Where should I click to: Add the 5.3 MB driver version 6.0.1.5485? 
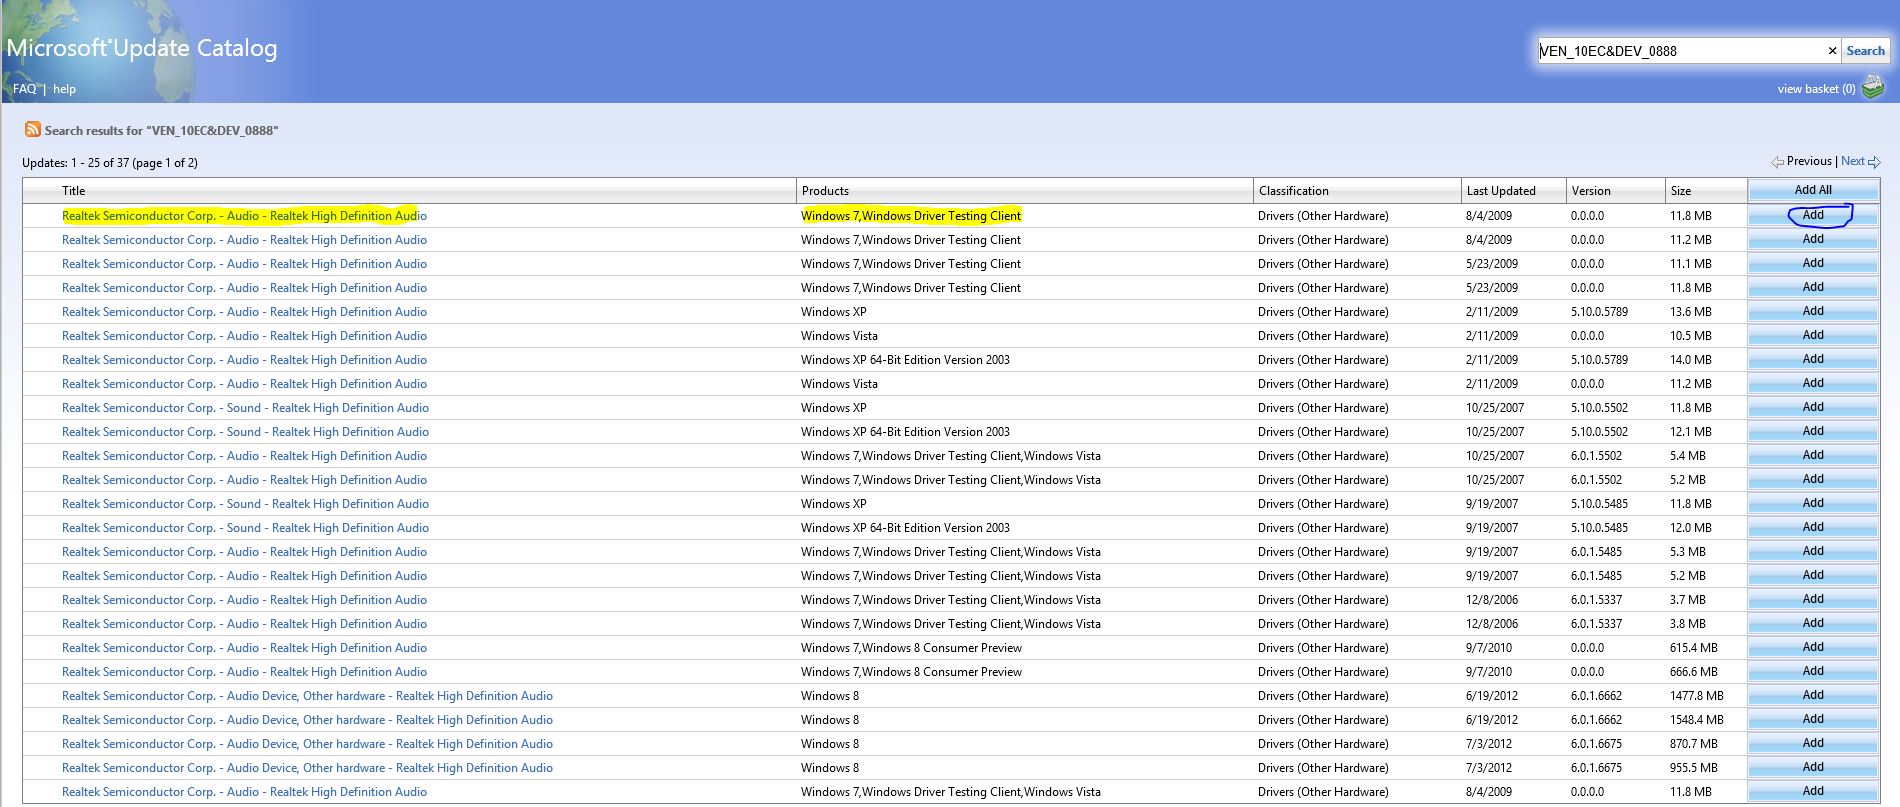click(1813, 551)
